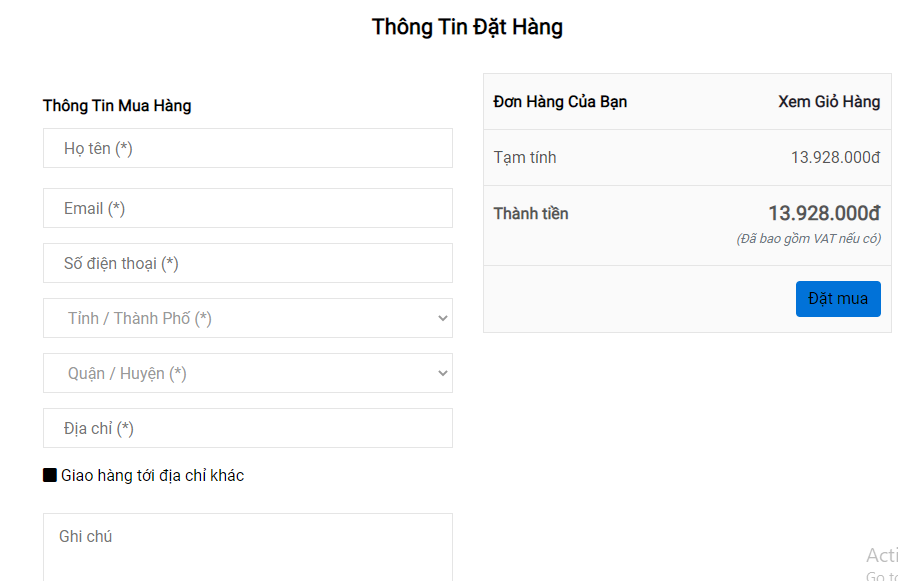
Task: Click the Thành tiền label
Action: [531, 213]
